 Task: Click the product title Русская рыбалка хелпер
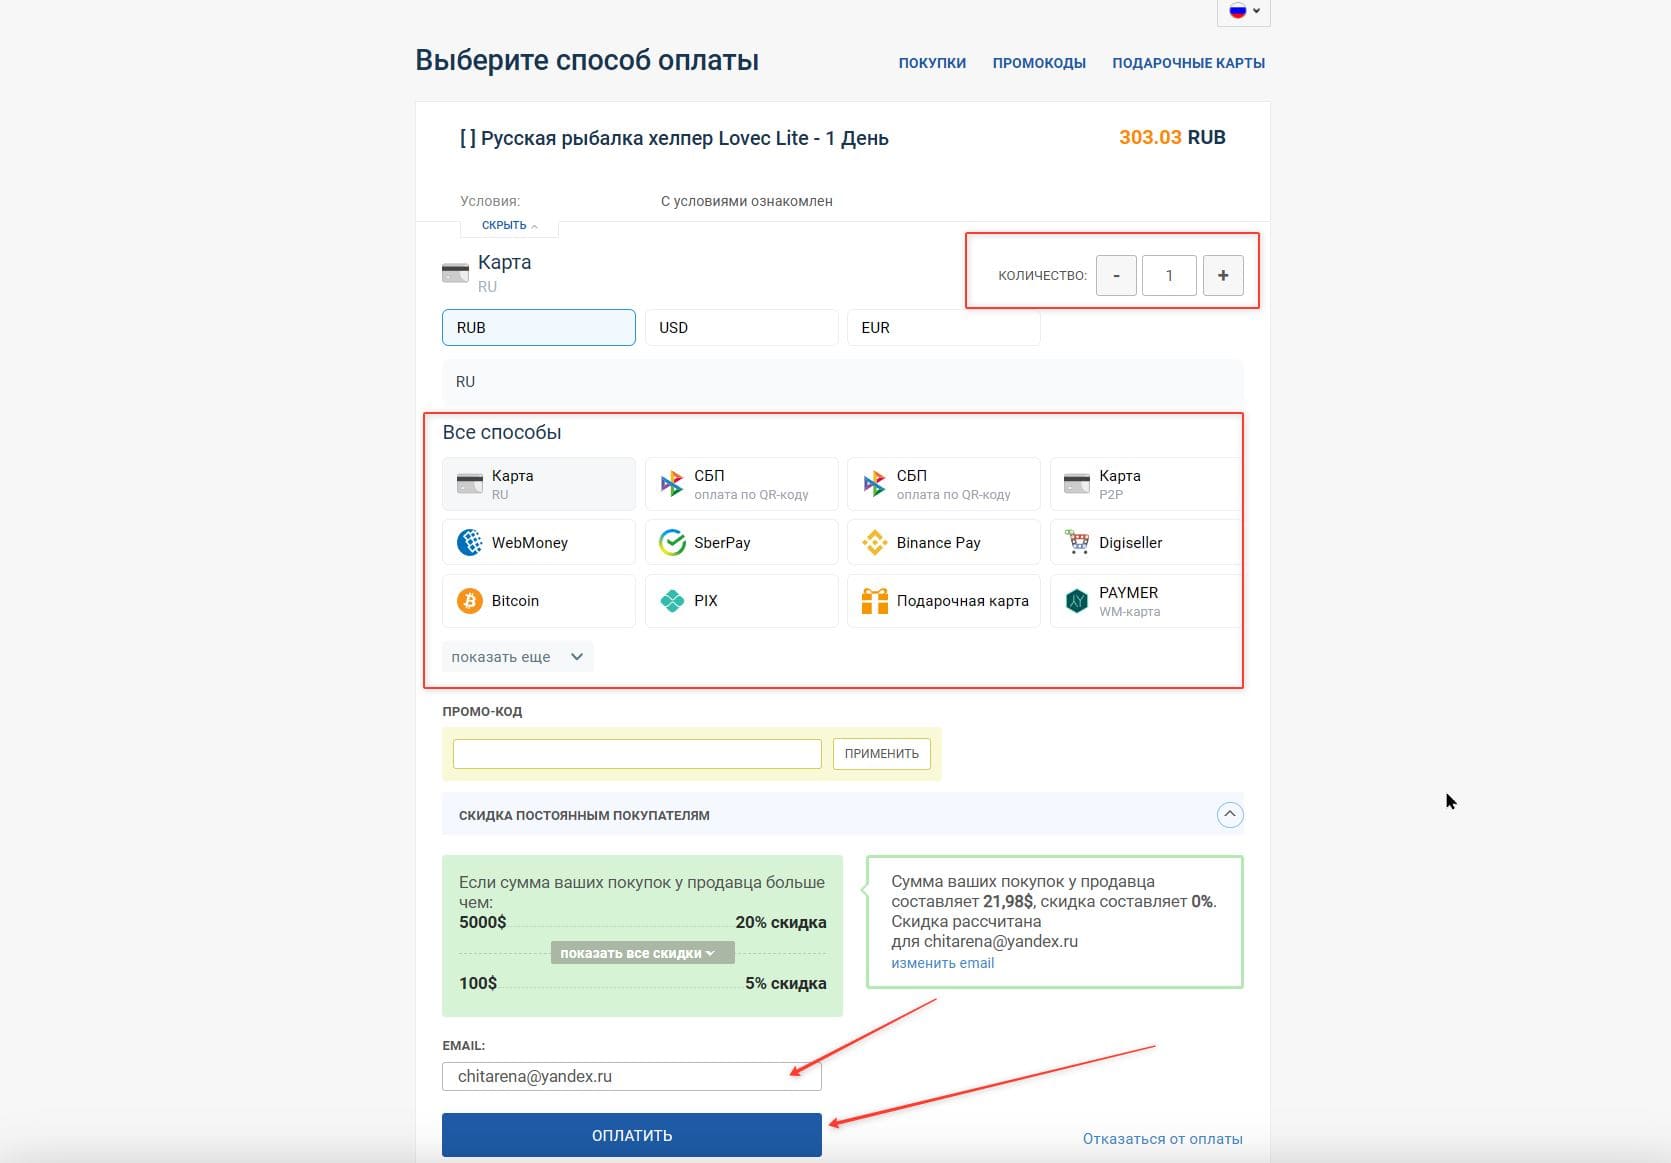pos(674,138)
